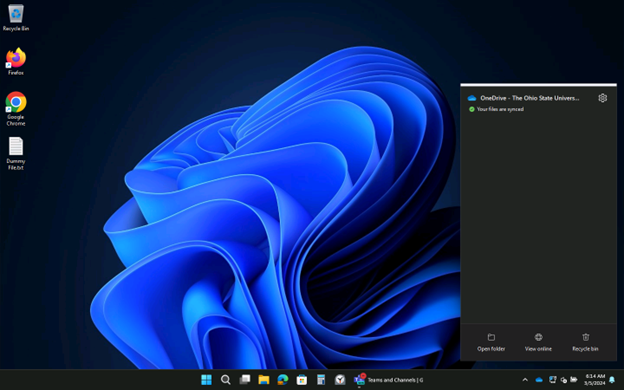Viewport: 624px width, 390px height.
Task: Launch File Explorer from the taskbar
Action: [264, 380]
